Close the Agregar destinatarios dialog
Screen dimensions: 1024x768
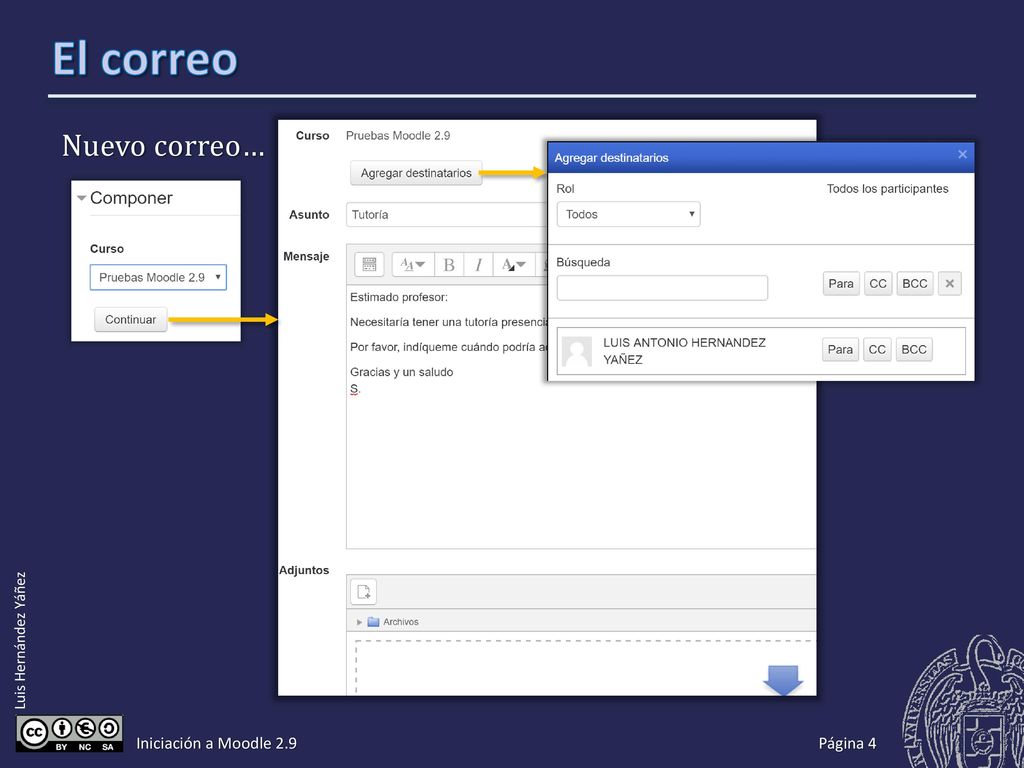963,155
